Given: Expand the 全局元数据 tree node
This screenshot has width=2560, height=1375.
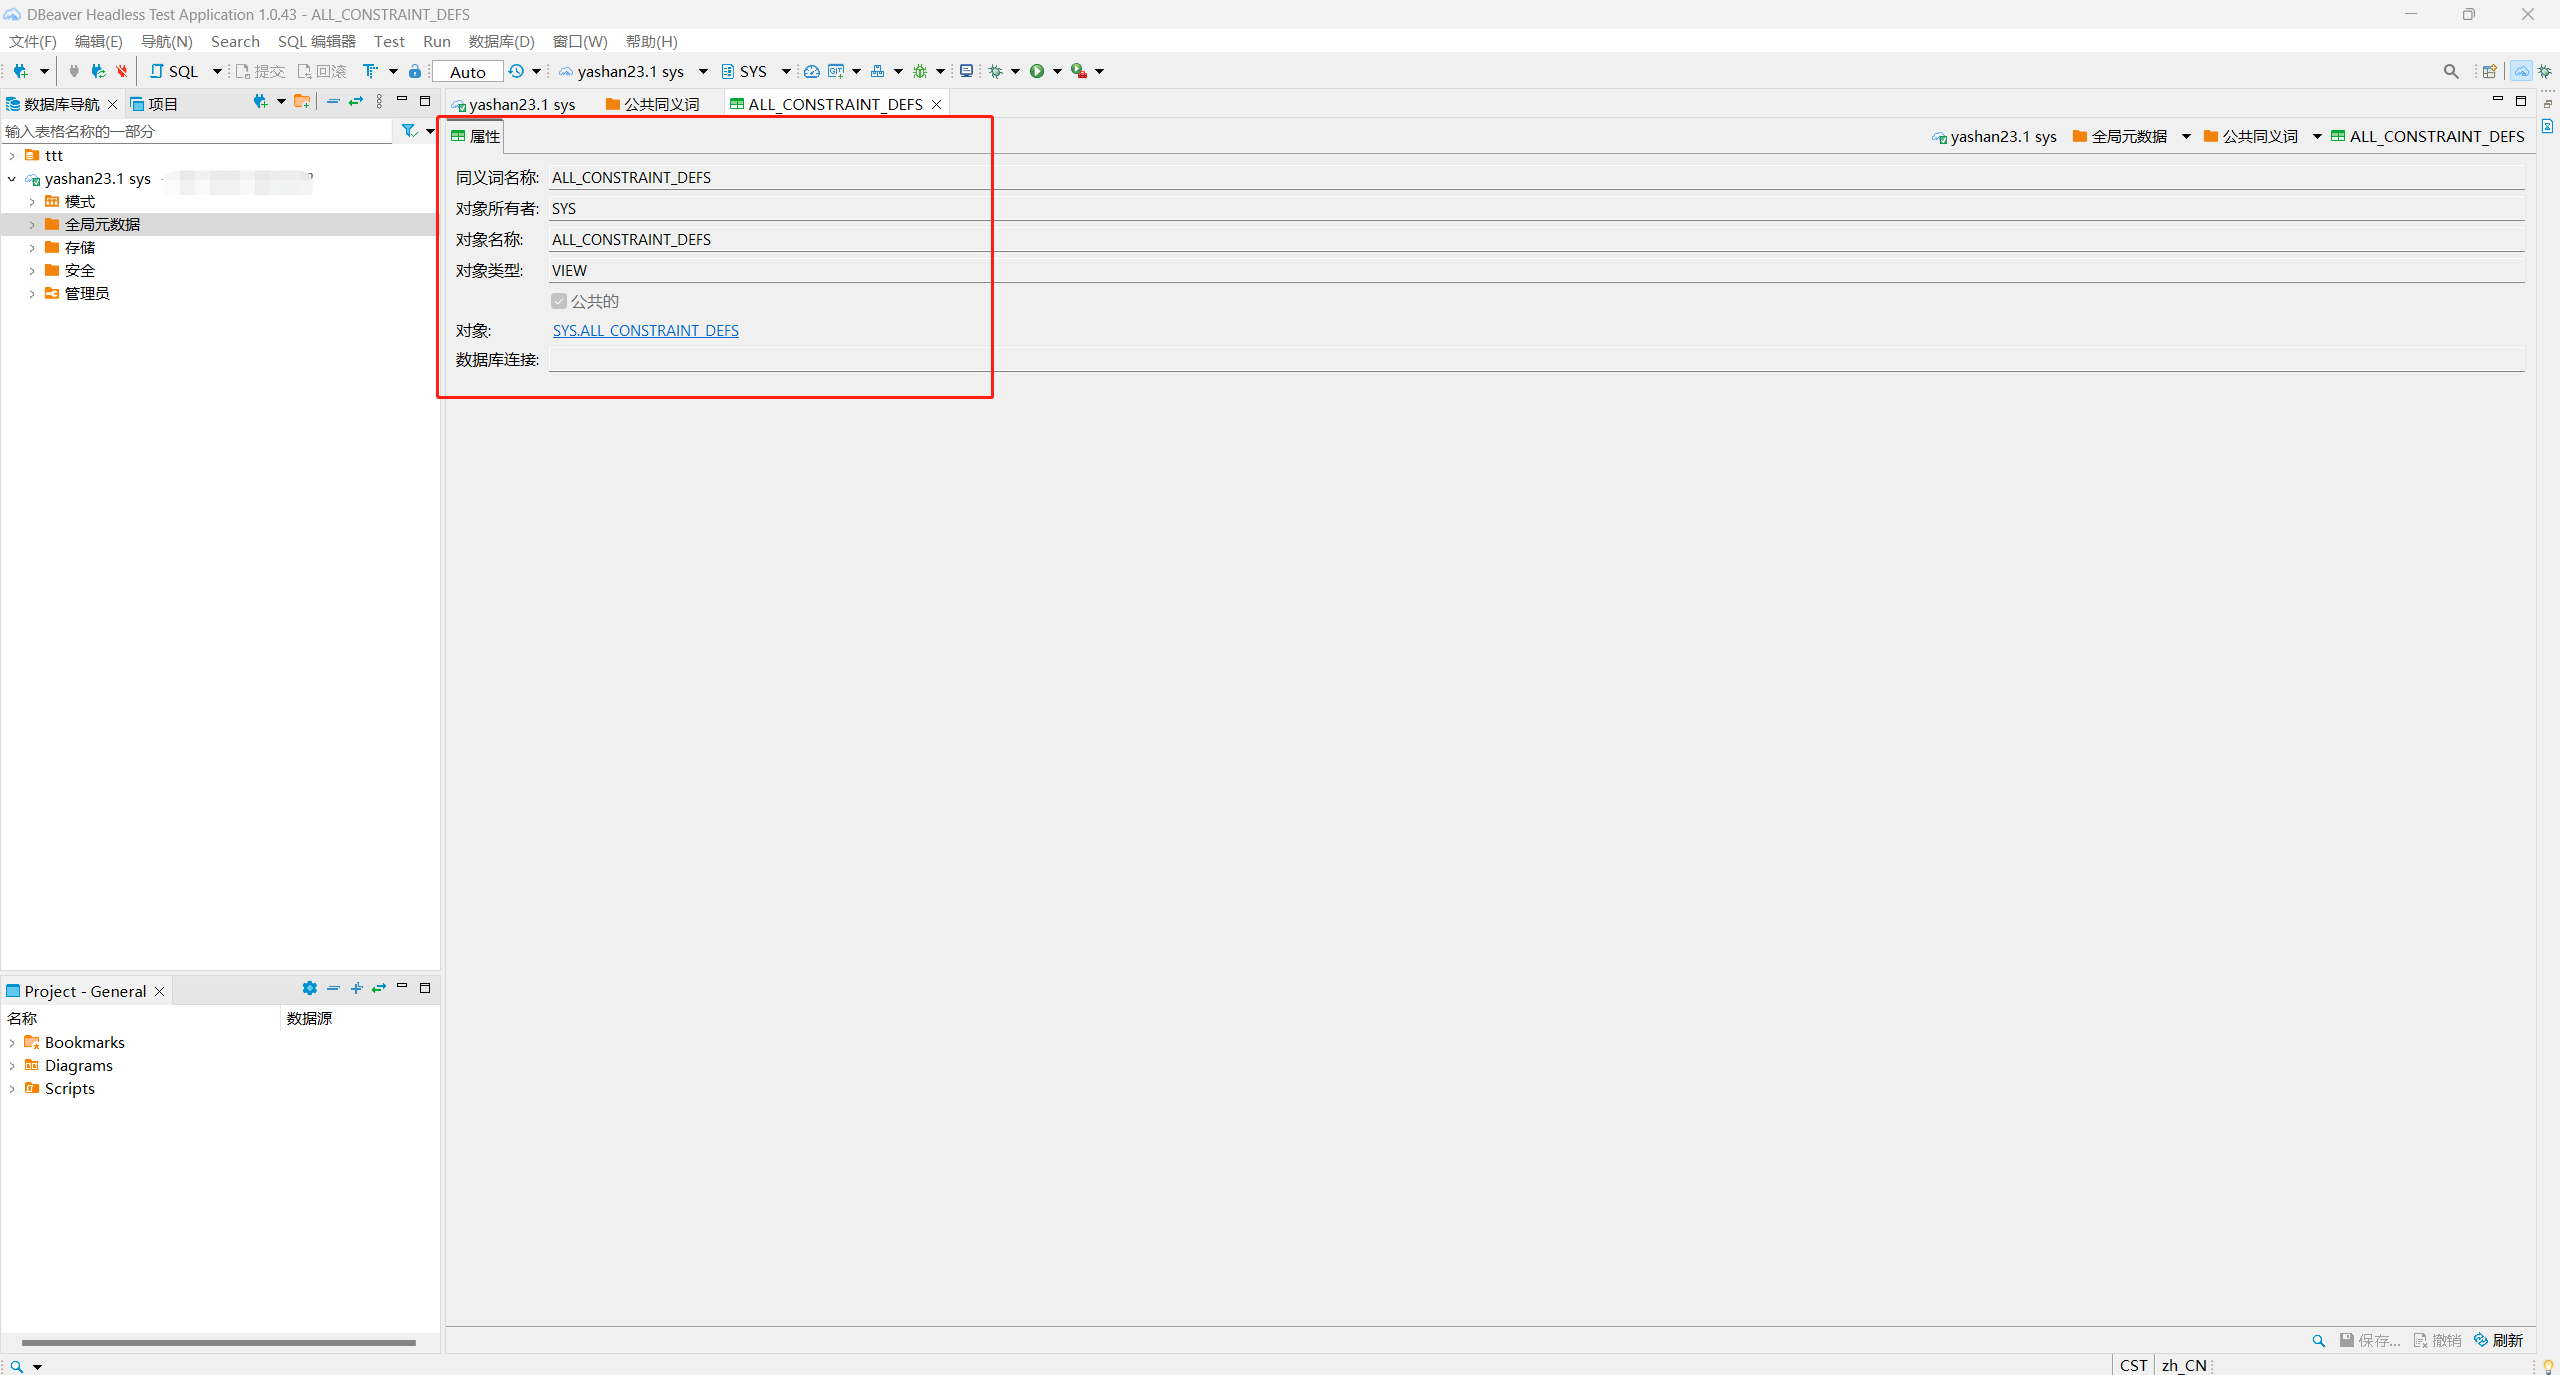Looking at the screenshot, I should pyautogui.click(x=32, y=224).
